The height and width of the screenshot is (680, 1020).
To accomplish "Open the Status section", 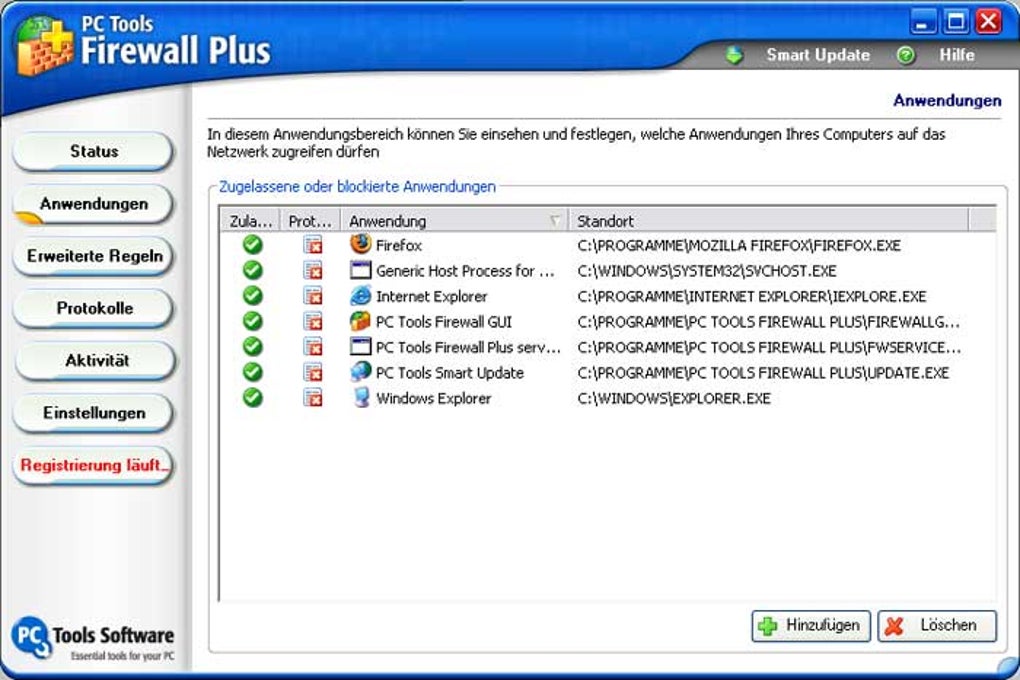I will tap(94, 151).
